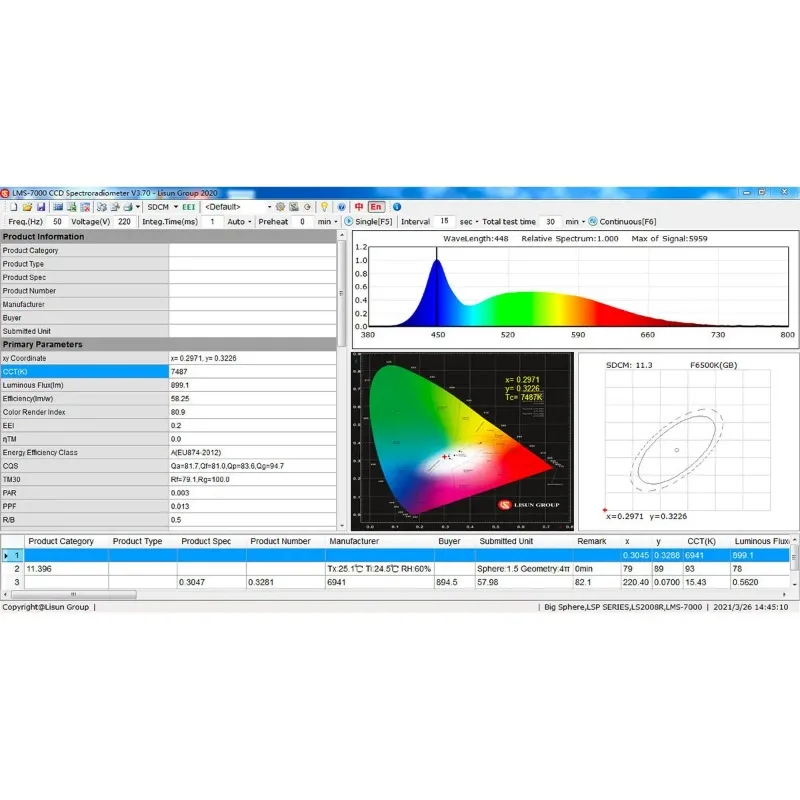This screenshot has height=800, width=800.
Task: Open settings via the gear icon
Action: coord(280,207)
